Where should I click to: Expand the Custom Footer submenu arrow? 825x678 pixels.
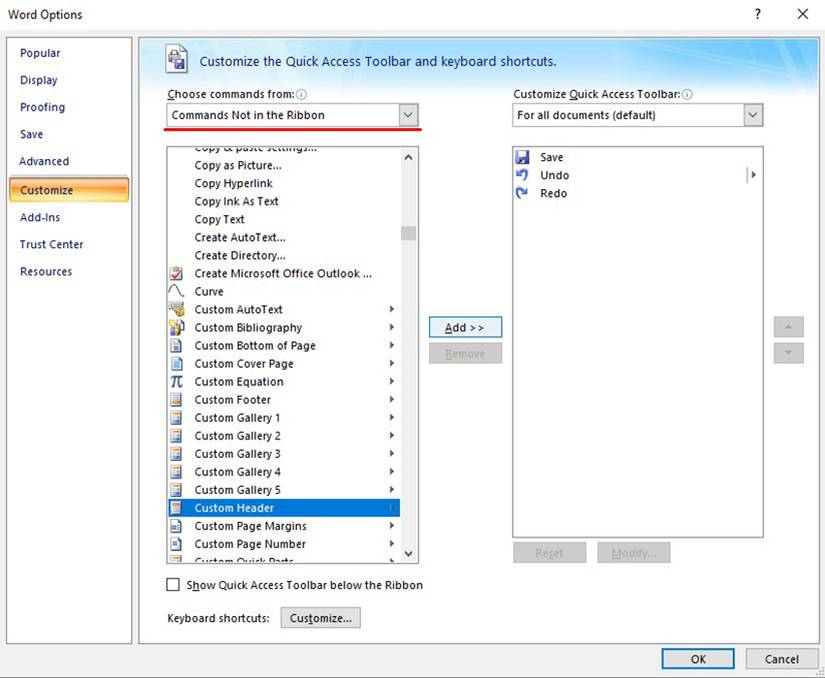coord(391,399)
